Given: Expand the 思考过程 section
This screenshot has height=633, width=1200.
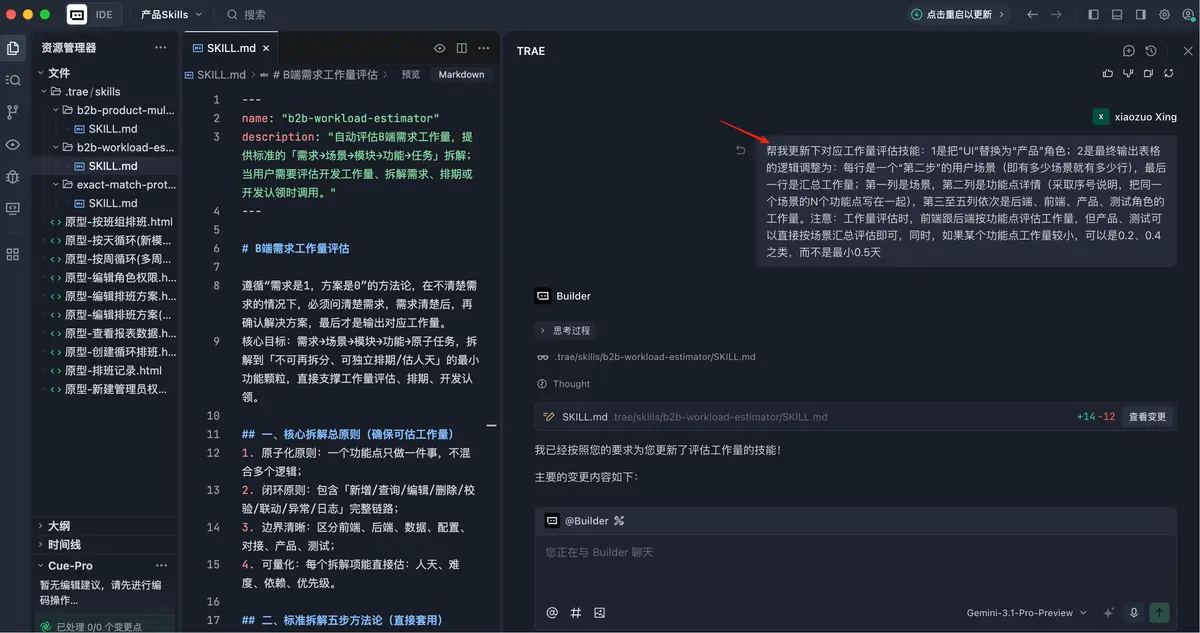Looking at the screenshot, I should [x=565, y=330].
